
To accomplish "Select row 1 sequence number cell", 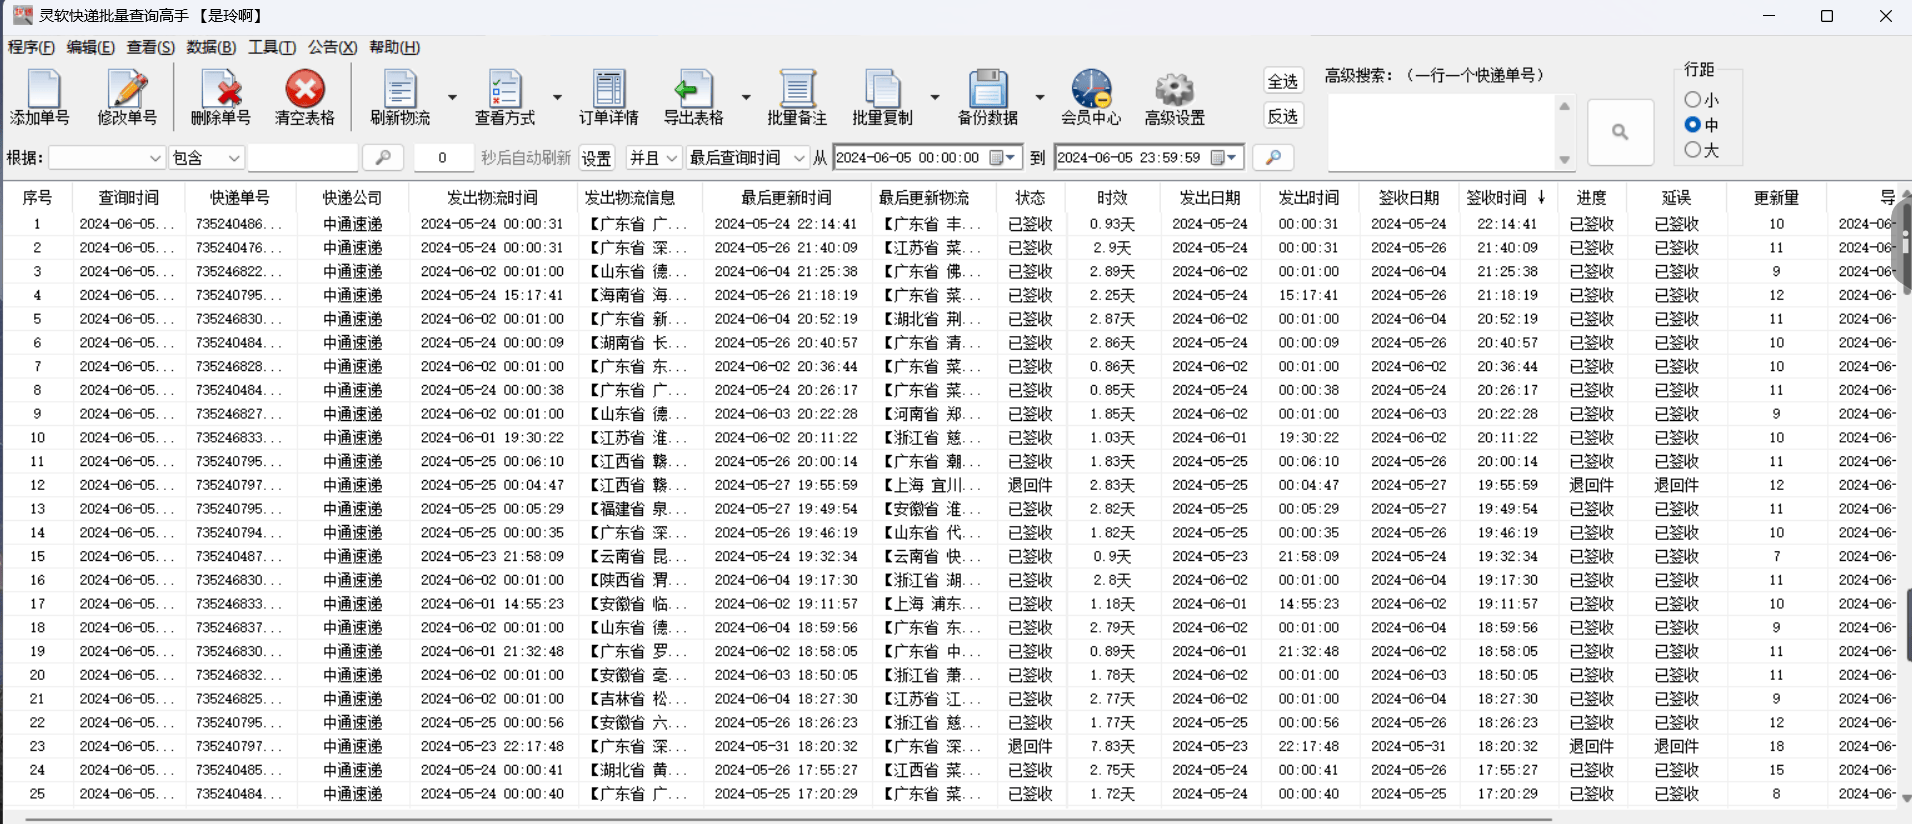I will [x=37, y=224].
